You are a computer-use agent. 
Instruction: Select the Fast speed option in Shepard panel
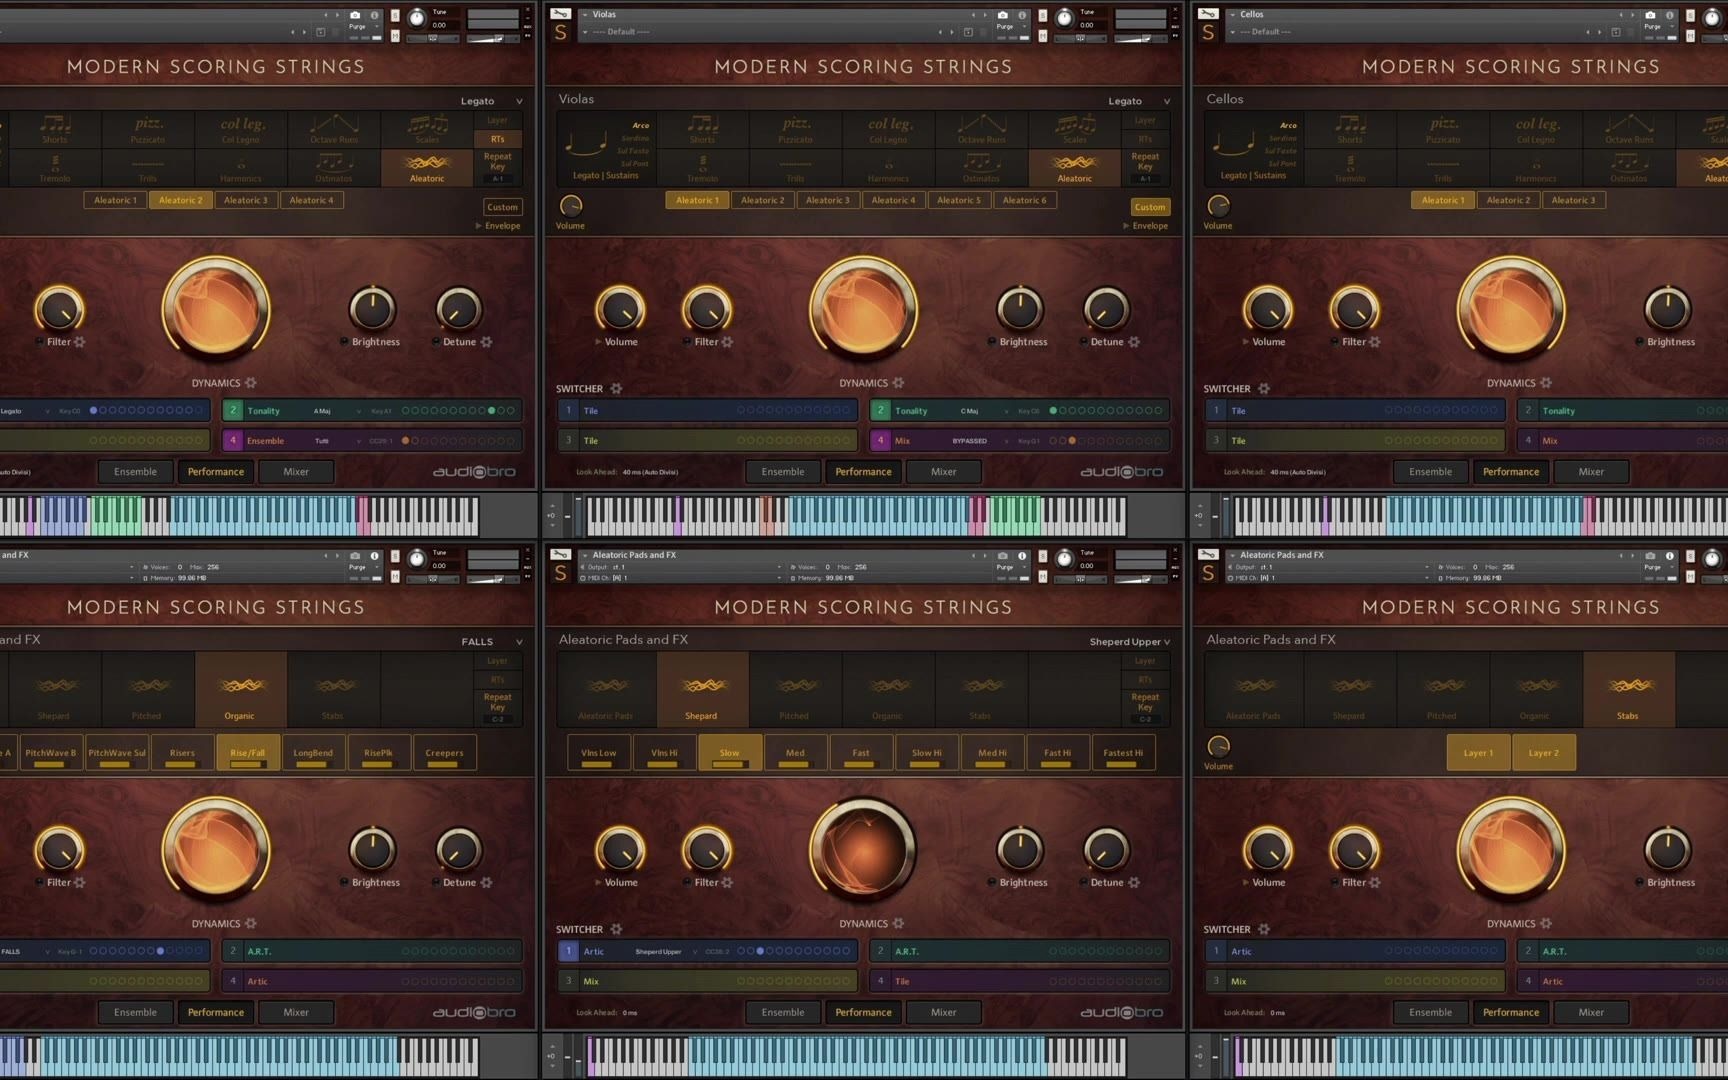pyautogui.click(x=861, y=752)
